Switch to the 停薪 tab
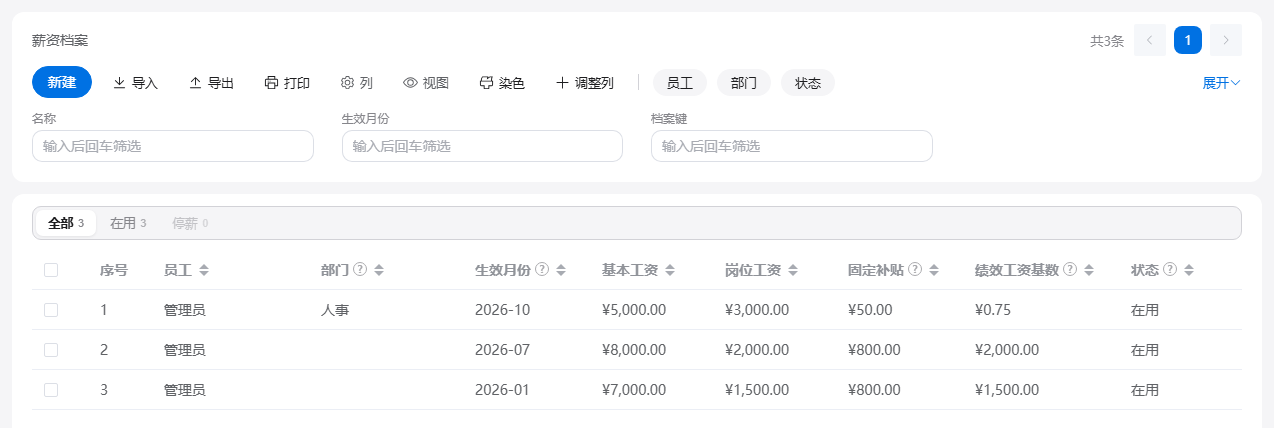Viewport: 1274px width, 428px height. (x=190, y=223)
